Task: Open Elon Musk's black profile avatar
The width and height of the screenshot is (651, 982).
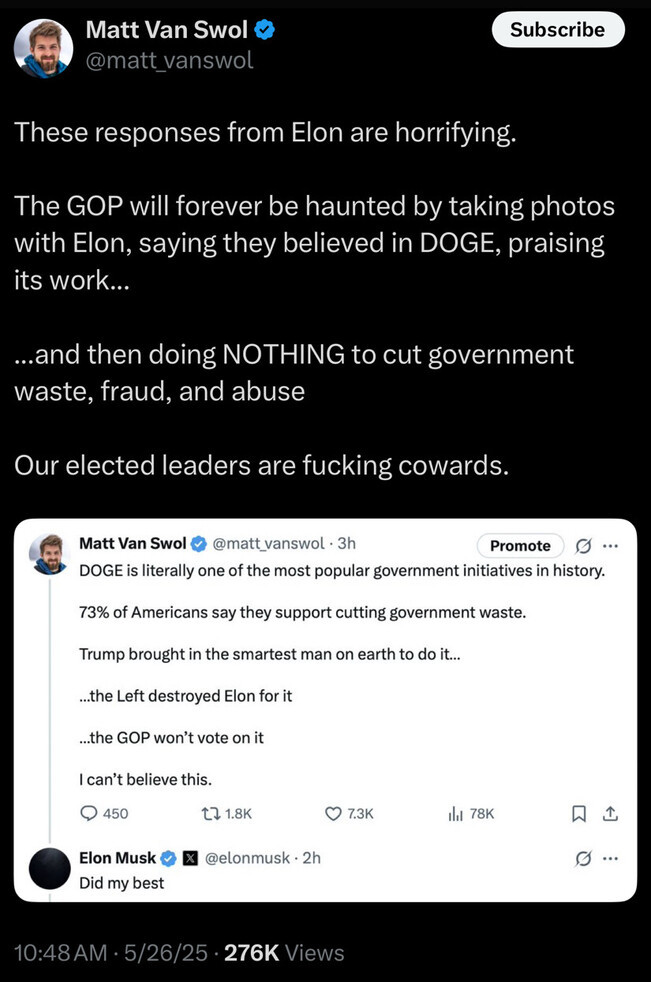Action: 49,869
